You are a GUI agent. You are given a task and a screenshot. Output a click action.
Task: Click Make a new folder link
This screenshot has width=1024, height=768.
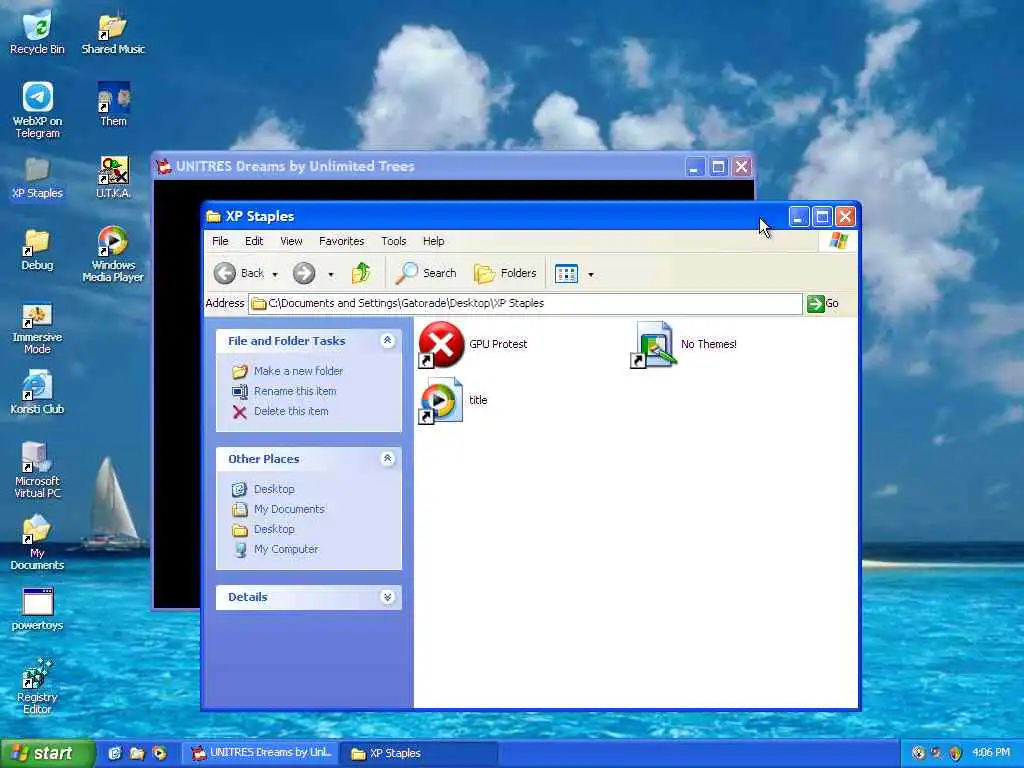288,371
